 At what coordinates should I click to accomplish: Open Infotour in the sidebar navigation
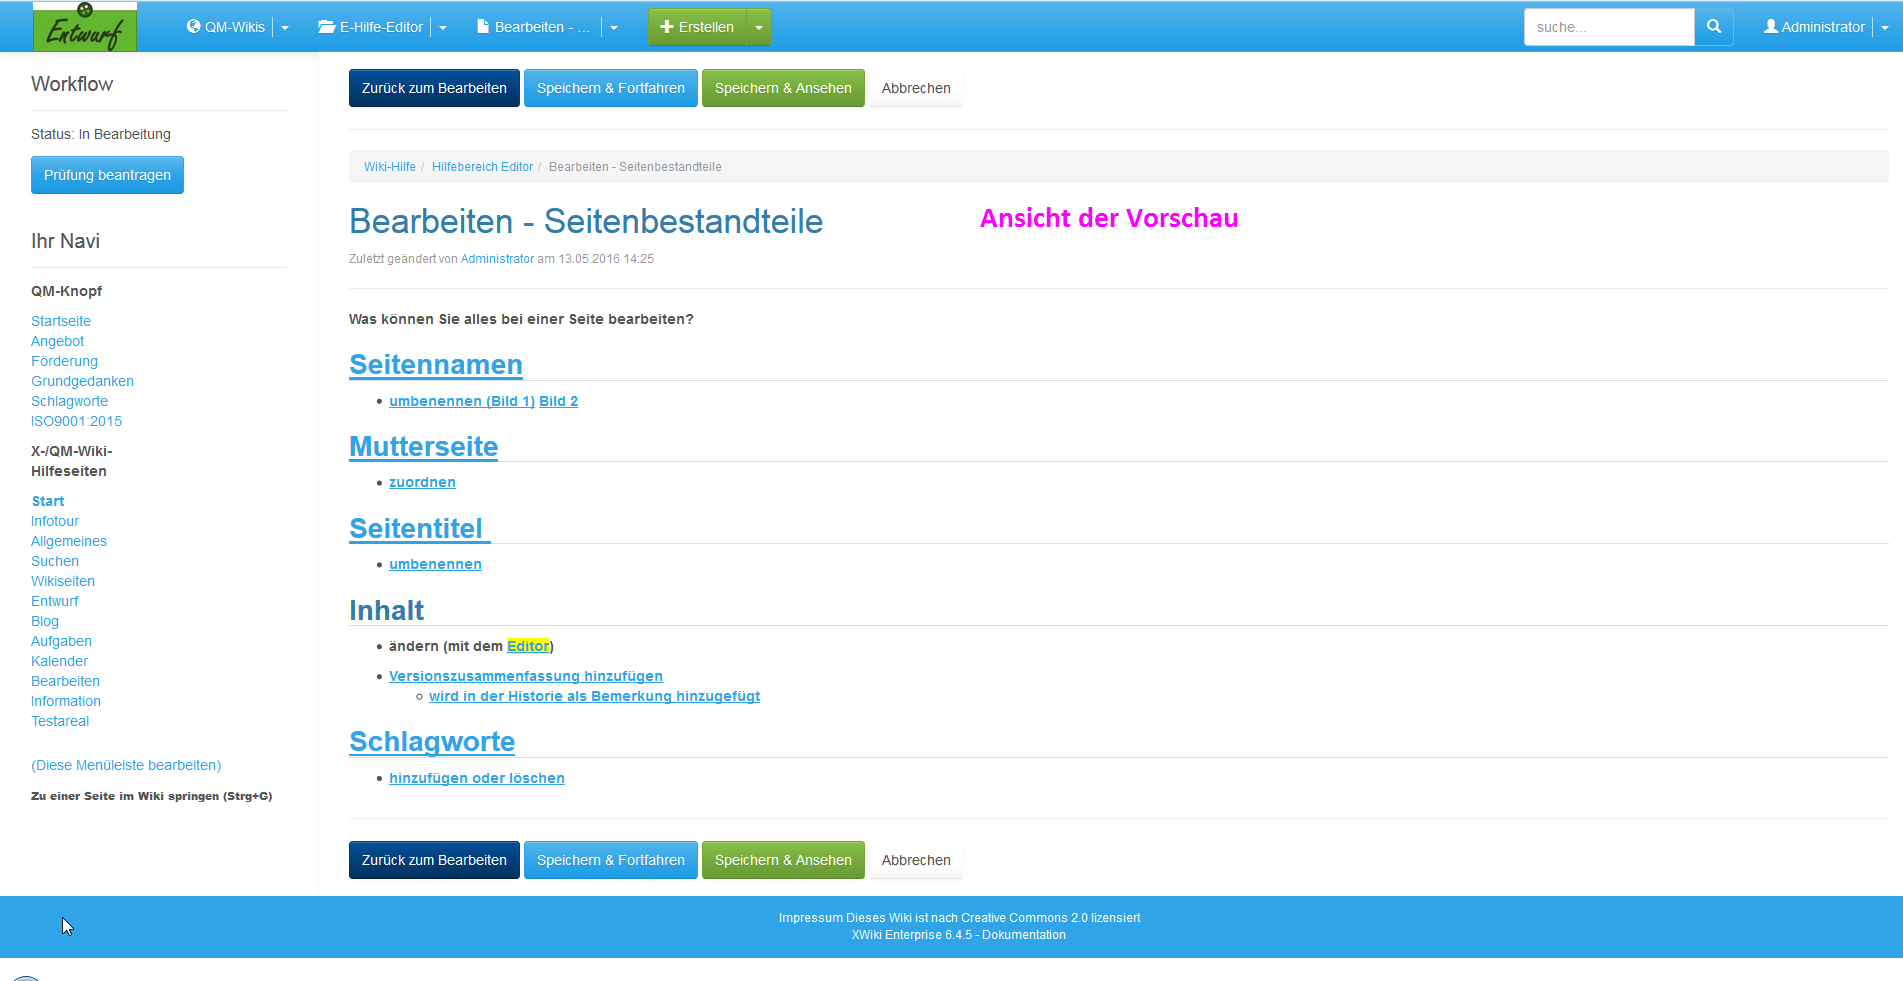coord(55,521)
